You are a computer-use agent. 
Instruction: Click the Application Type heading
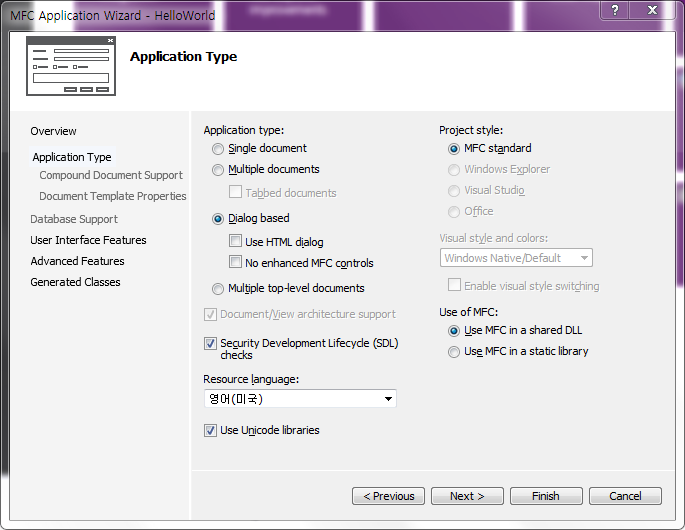coord(183,57)
